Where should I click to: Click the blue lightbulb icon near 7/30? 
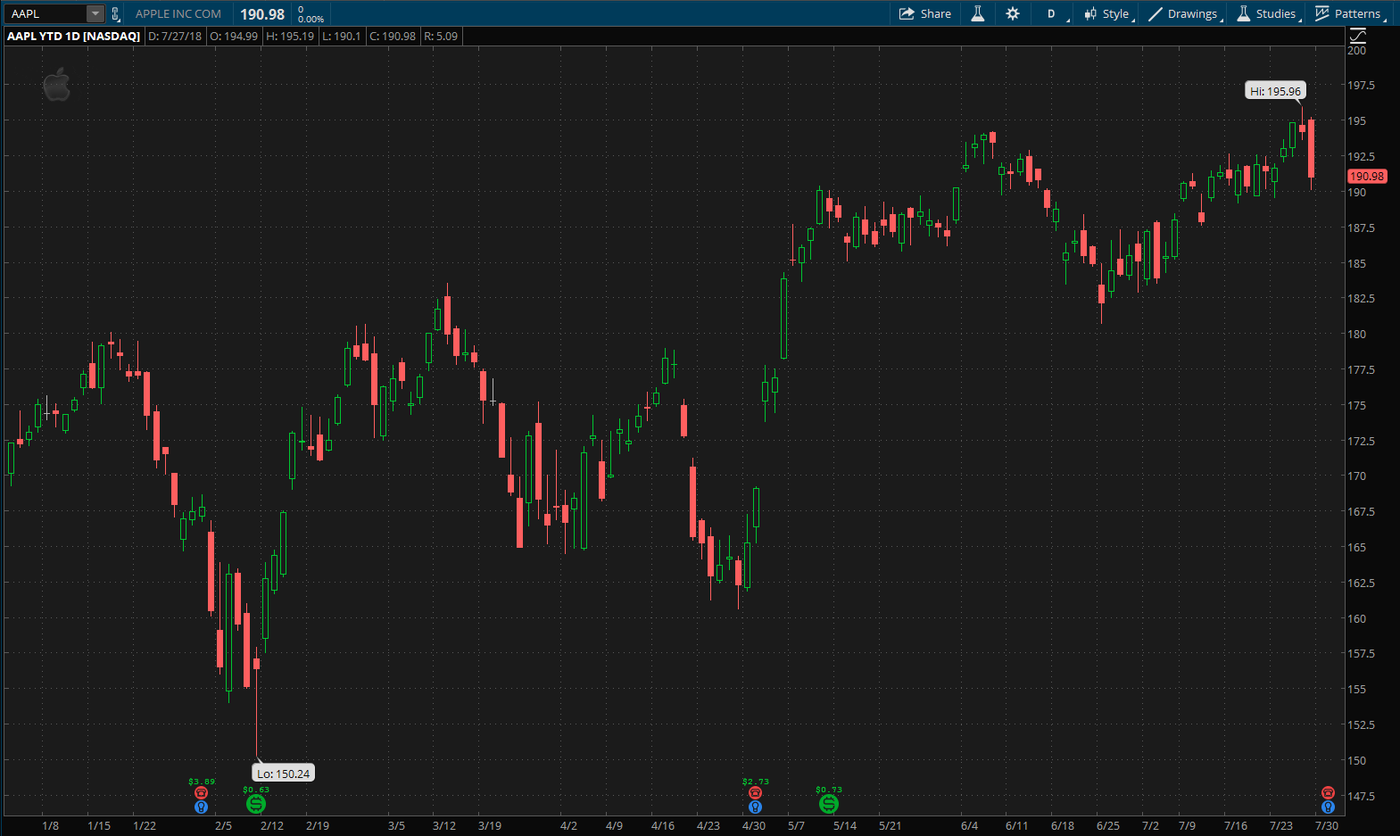(1328, 806)
